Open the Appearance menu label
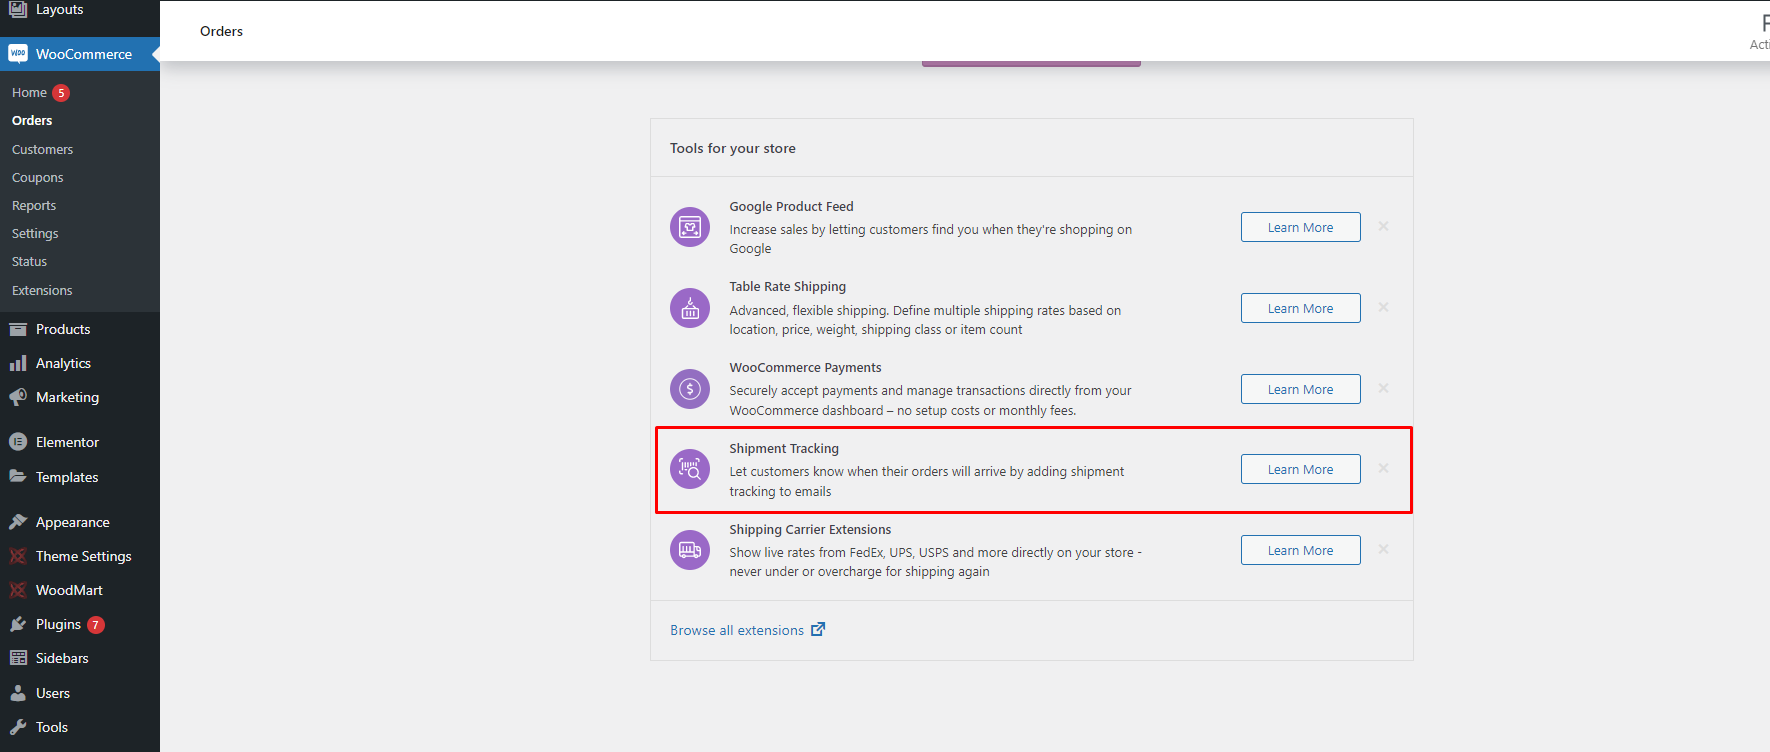Screen dimensions: 1770x752 (x=73, y=522)
